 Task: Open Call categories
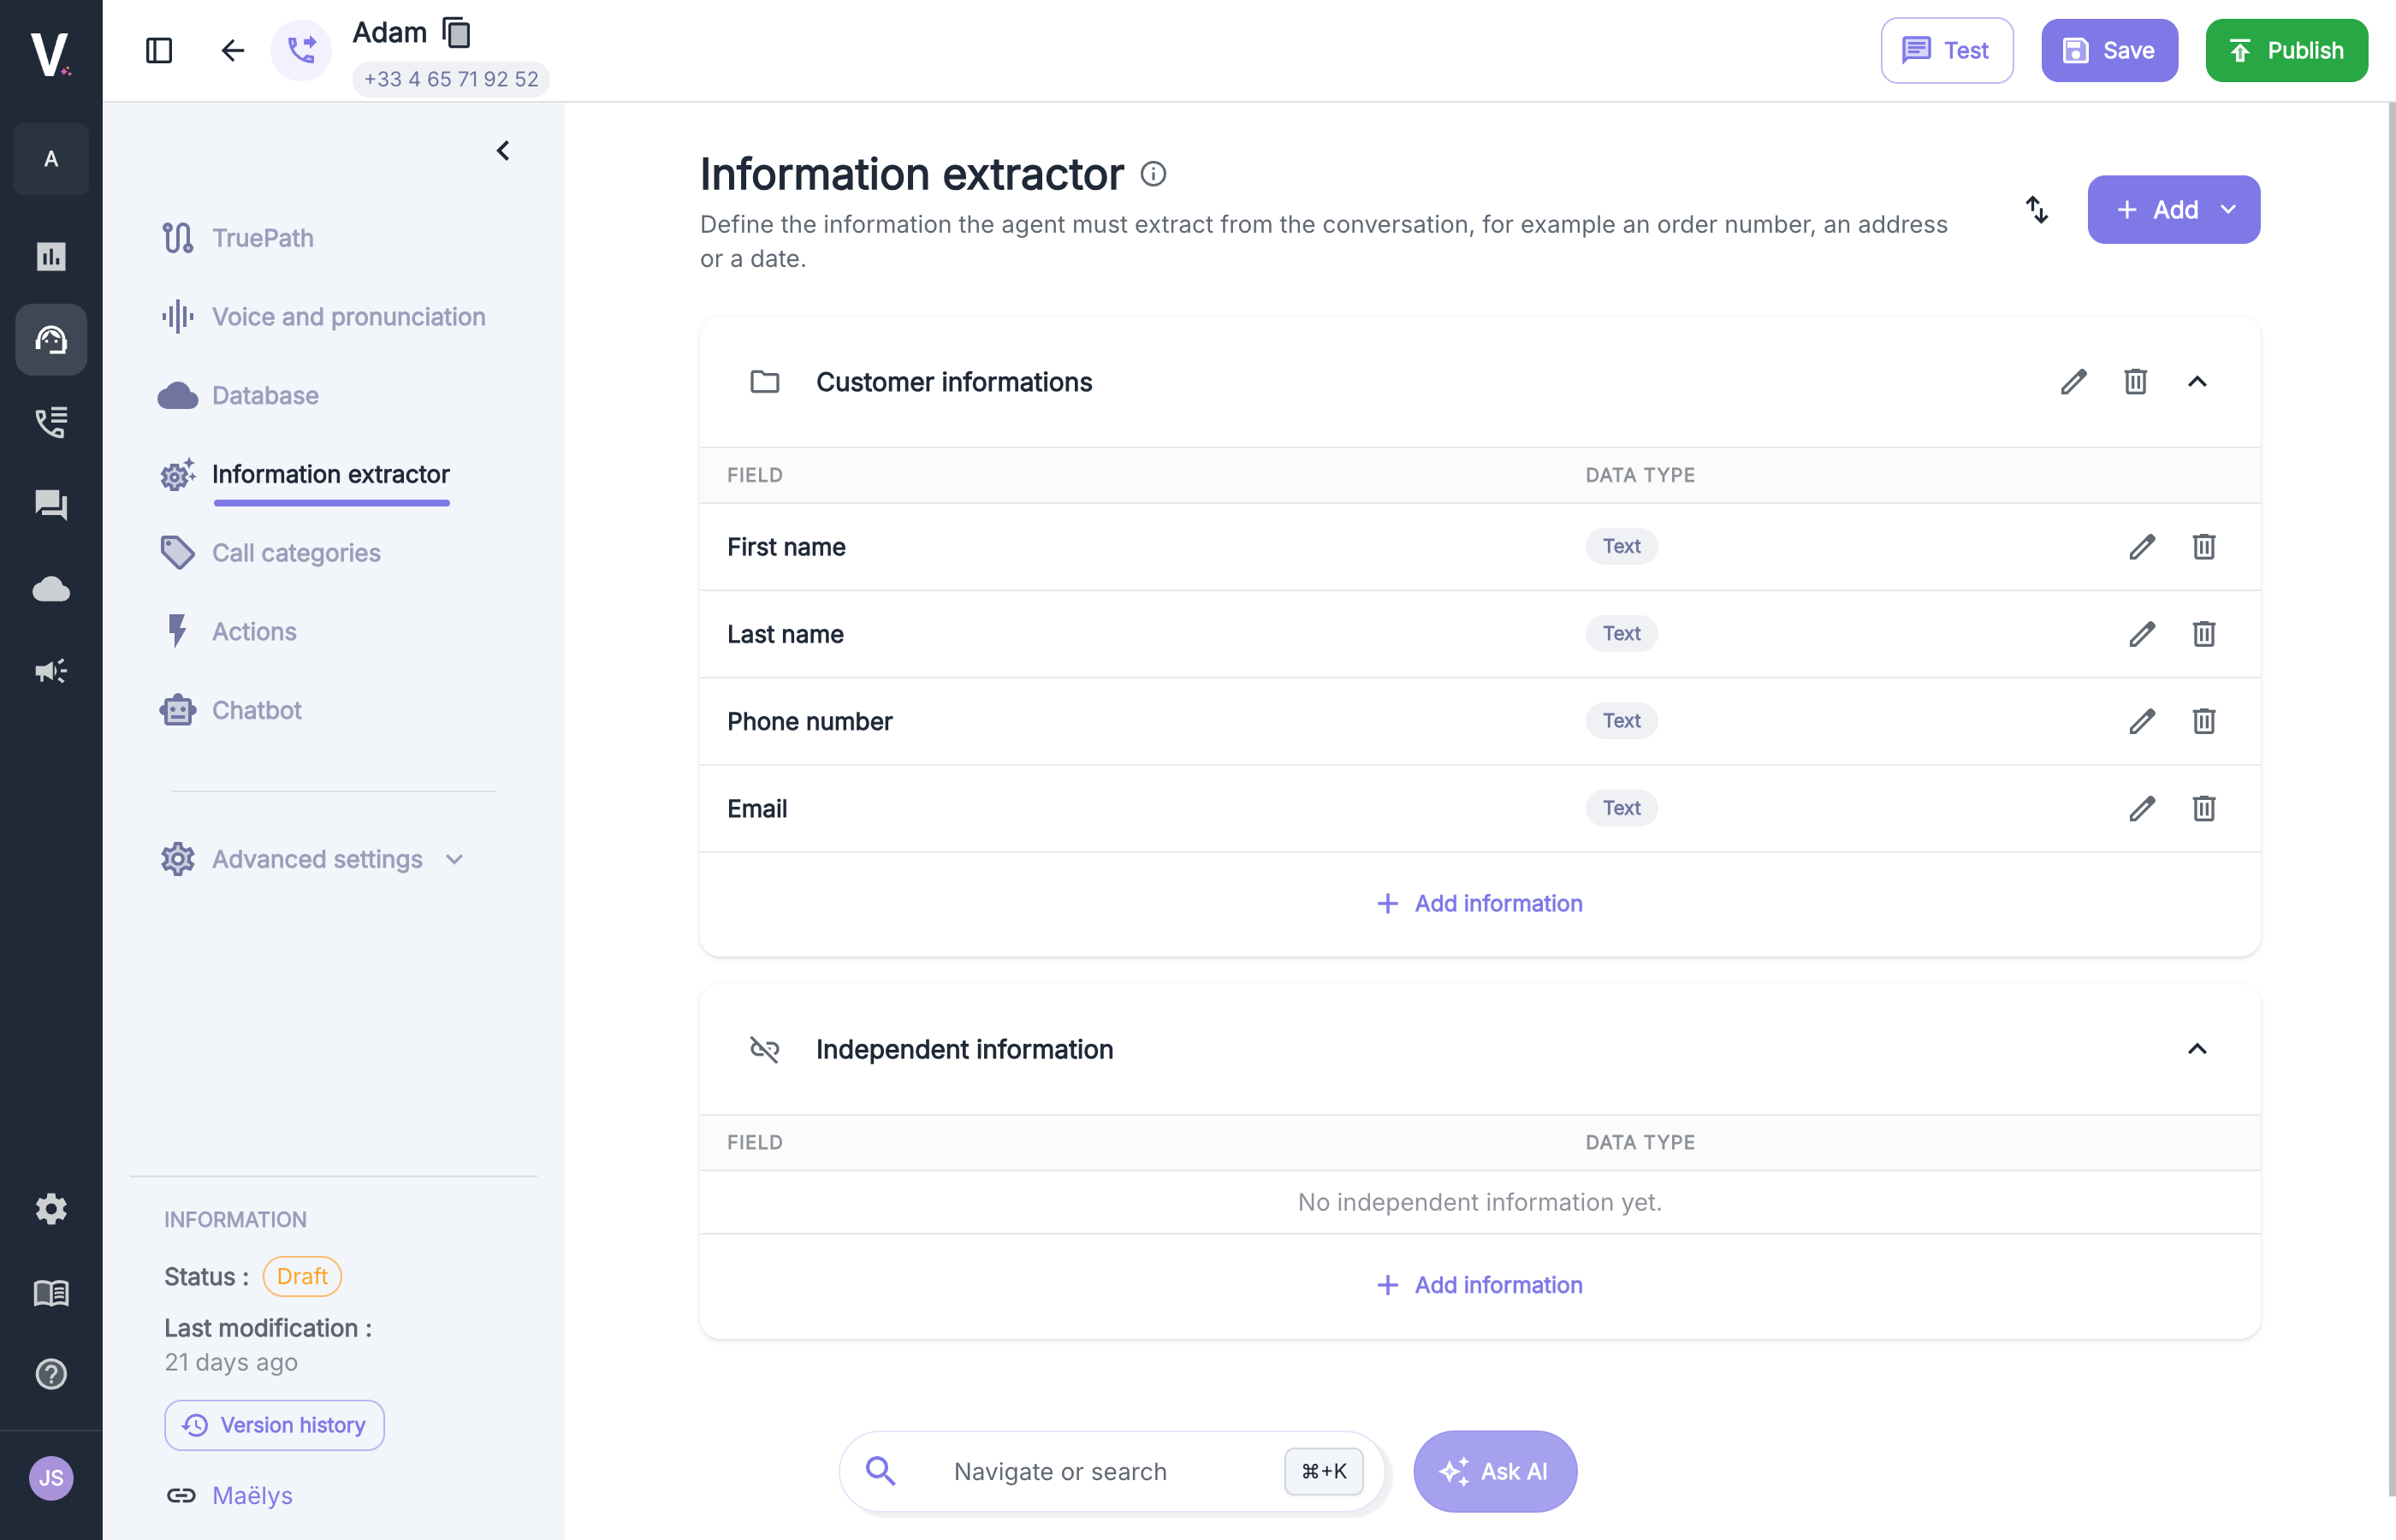271,552
